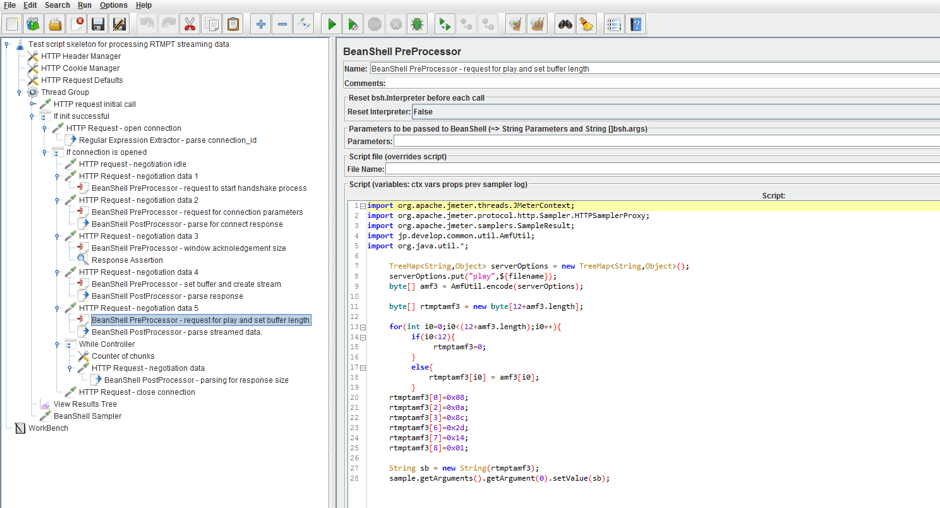Click the Remote Start All icon
This screenshot has width=940, height=508.
click(445, 25)
